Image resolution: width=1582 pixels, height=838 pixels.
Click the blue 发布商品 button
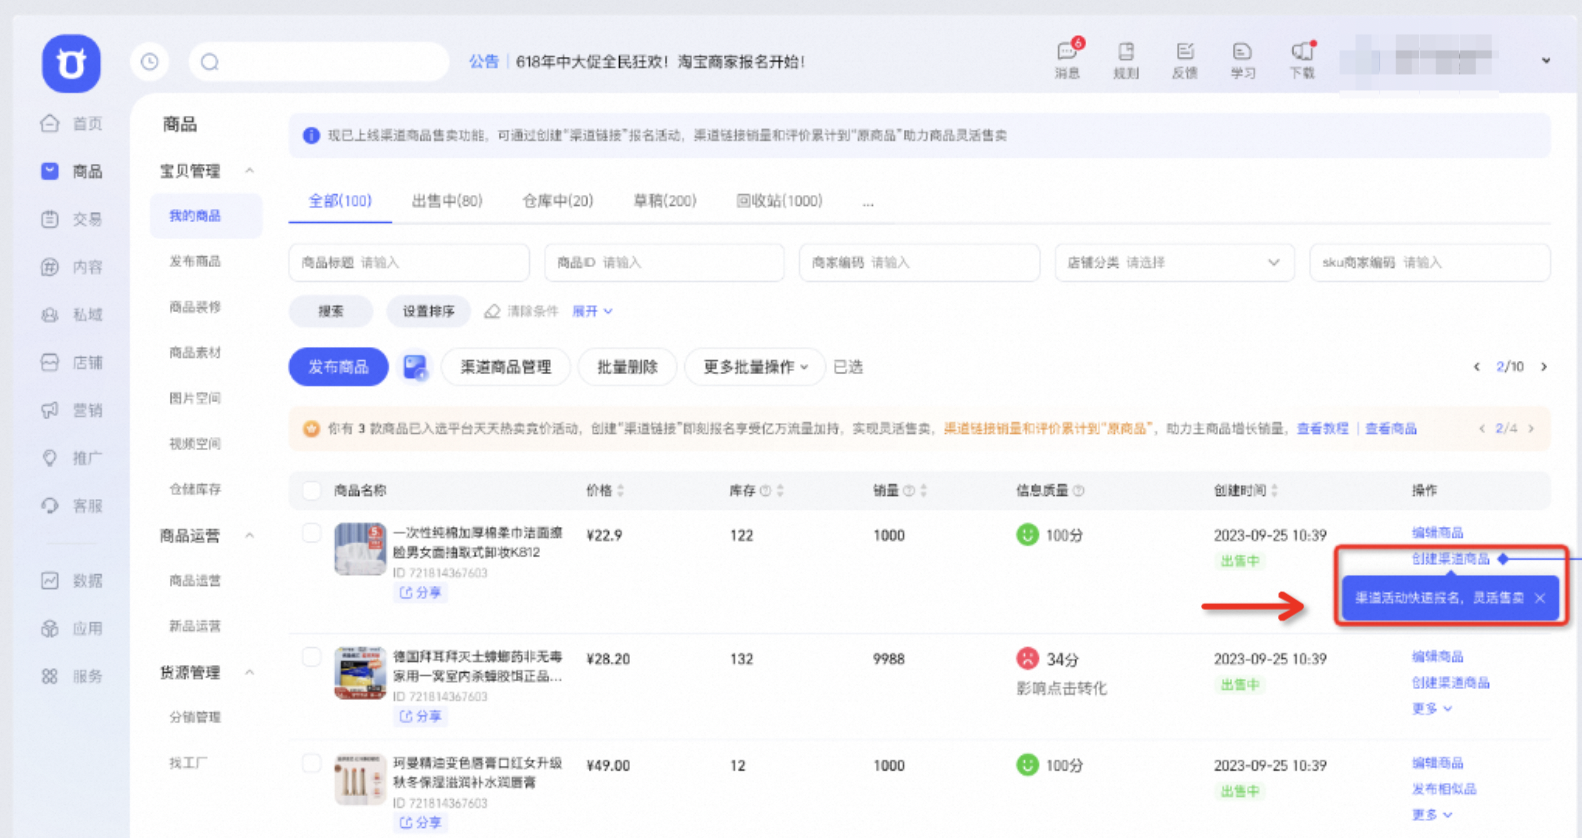coord(338,367)
